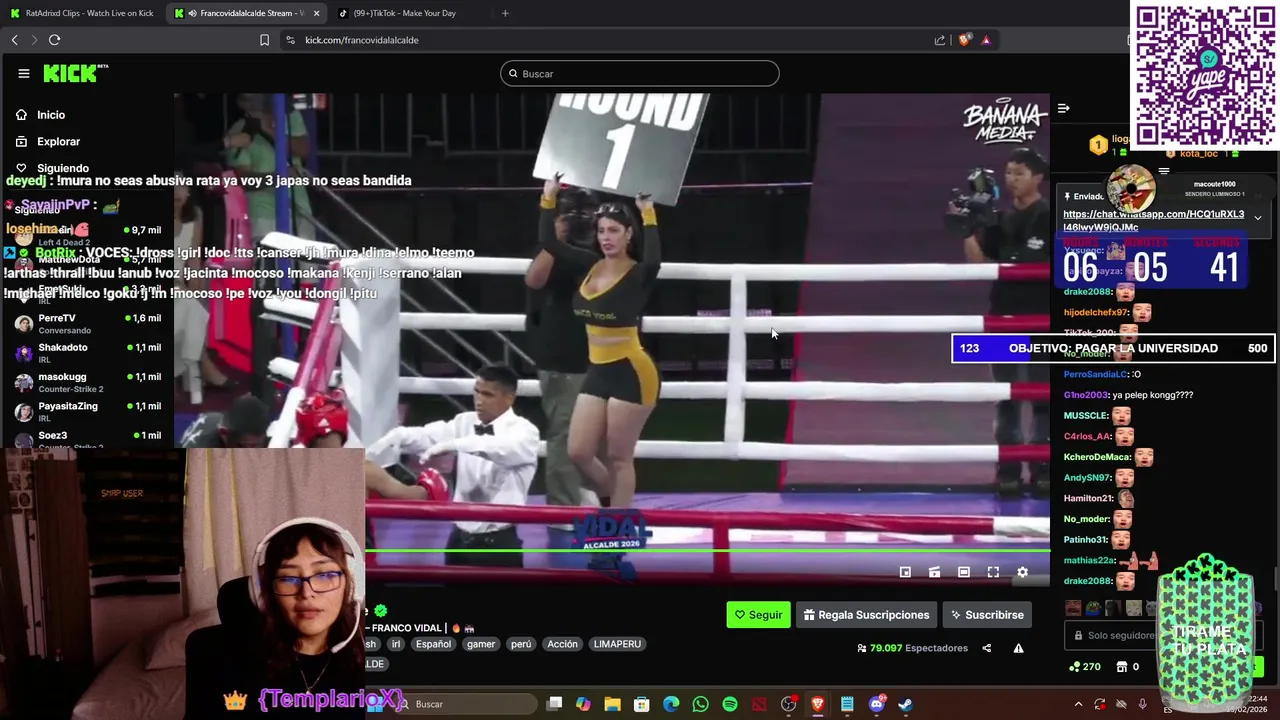This screenshot has width=1280, height=720.
Task: Toggle mini player mode
Action: [x=905, y=572]
